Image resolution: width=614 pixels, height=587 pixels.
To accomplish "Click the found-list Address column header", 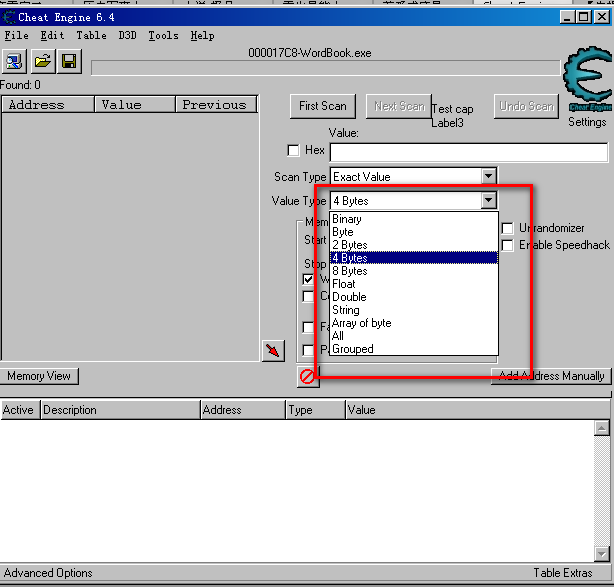I will pos(48,105).
